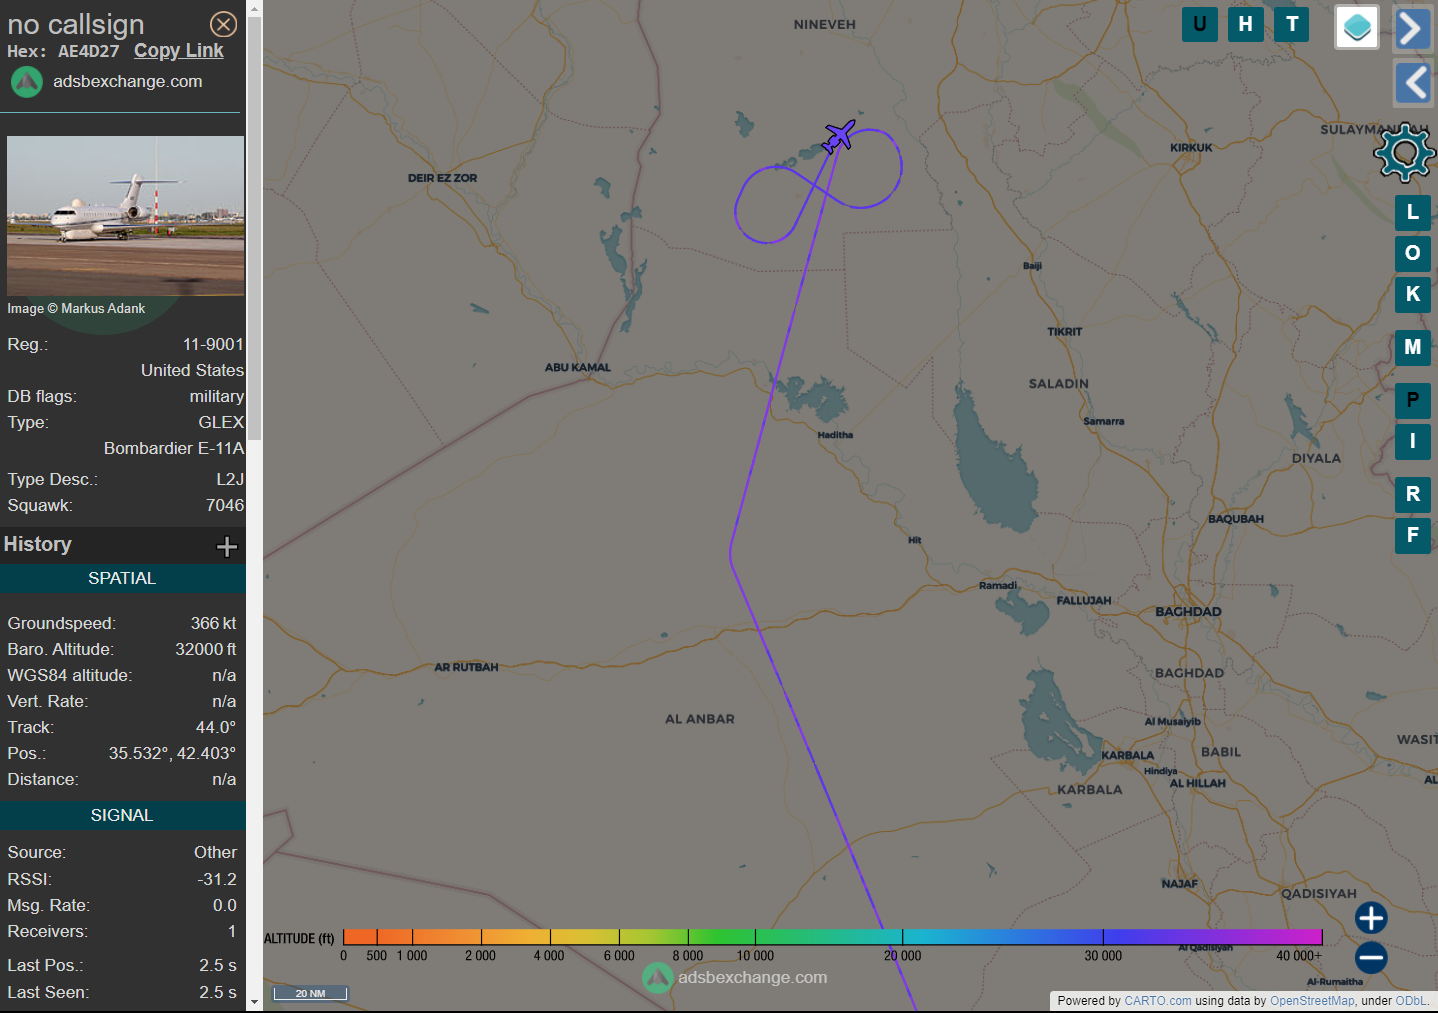
Task: Close the selected aircraft info panel
Action: (x=224, y=24)
